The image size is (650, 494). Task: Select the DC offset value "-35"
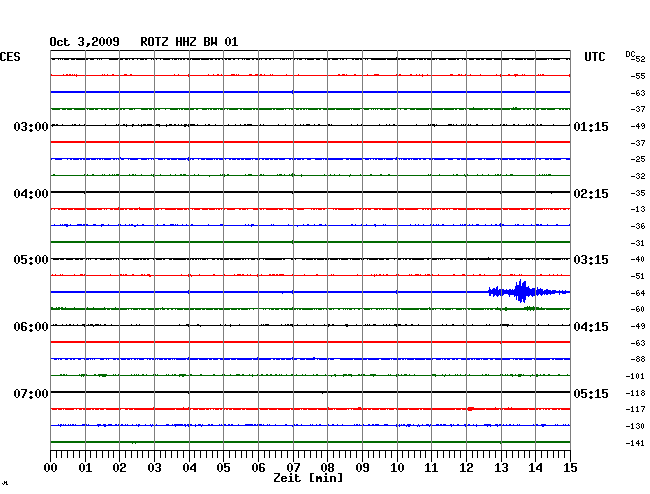[x=638, y=193]
